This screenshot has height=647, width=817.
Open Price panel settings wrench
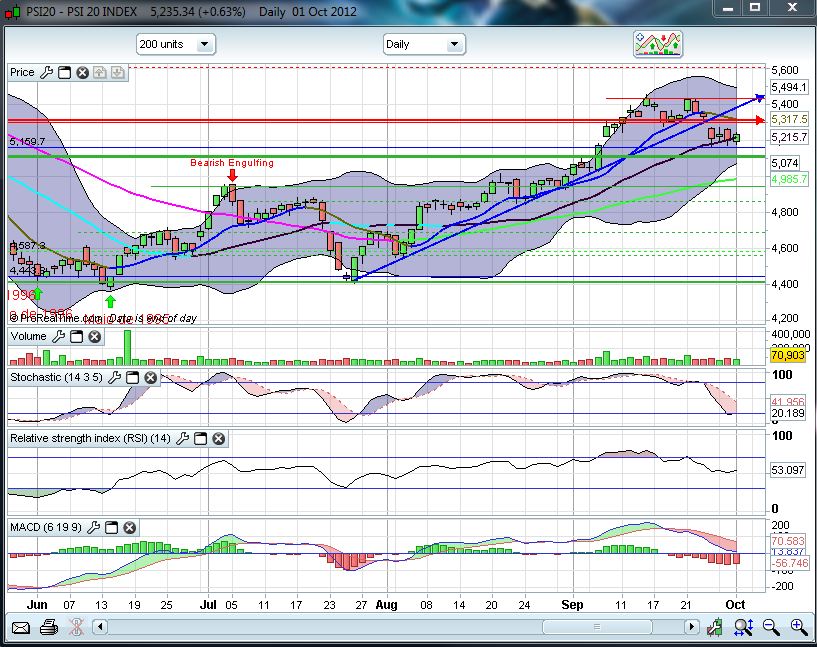45,73
